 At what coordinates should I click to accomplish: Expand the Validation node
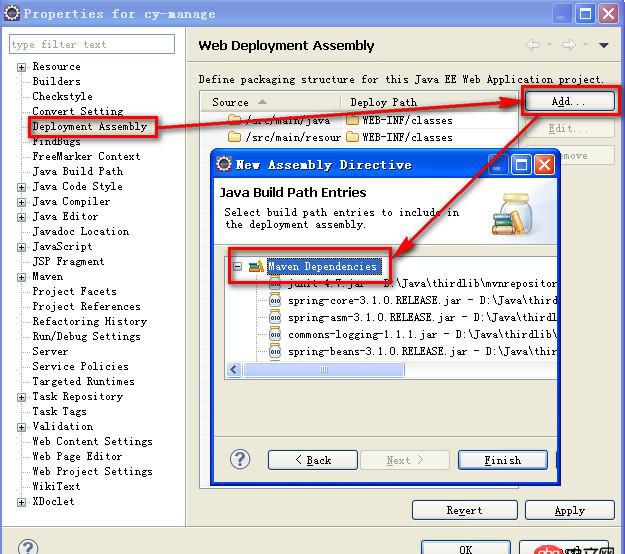click(x=22, y=427)
